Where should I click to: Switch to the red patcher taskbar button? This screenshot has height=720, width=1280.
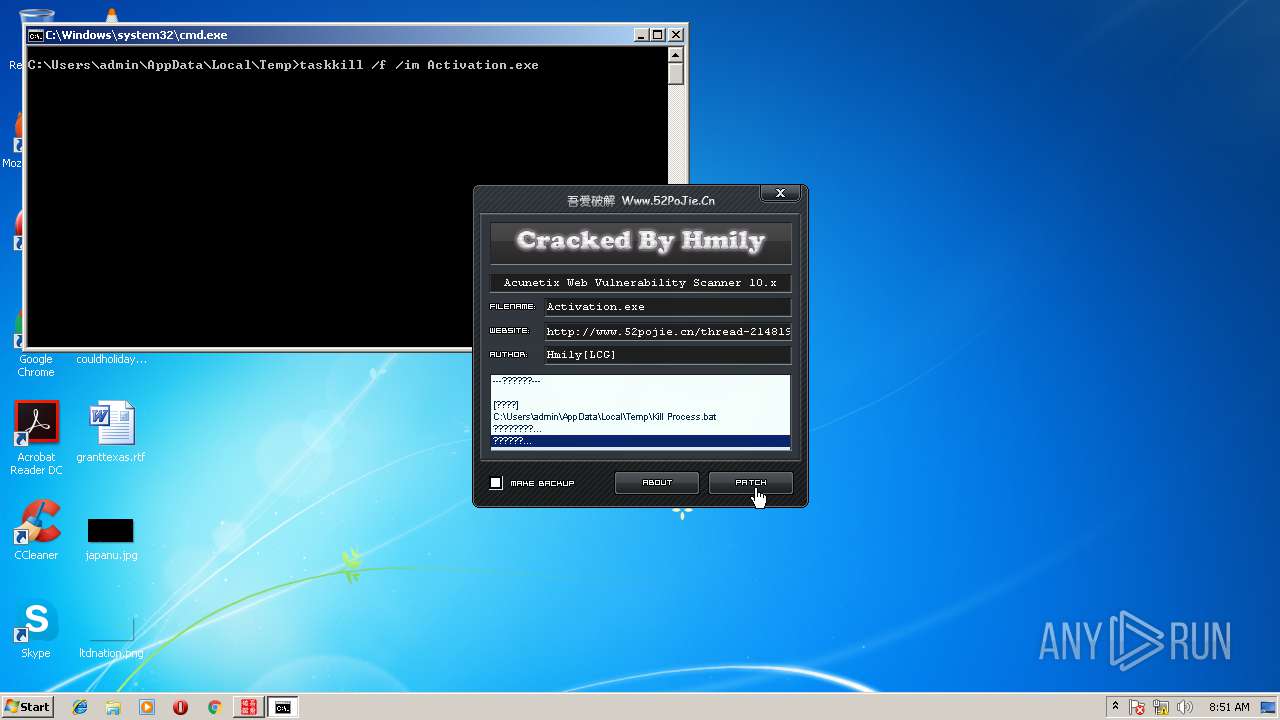point(248,707)
